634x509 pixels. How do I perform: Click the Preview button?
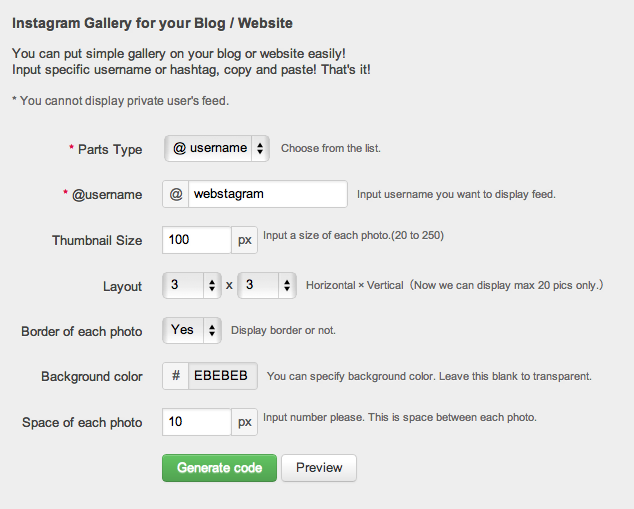pos(319,467)
